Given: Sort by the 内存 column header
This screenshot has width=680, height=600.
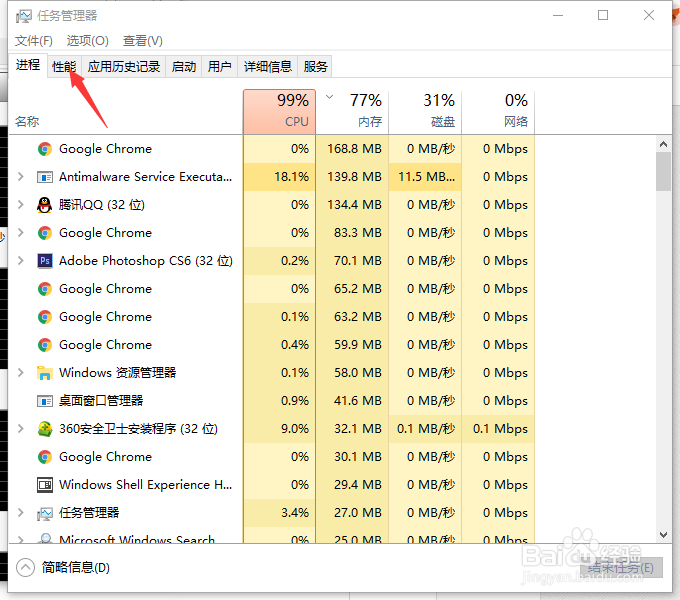Looking at the screenshot, I should [352, 112].
